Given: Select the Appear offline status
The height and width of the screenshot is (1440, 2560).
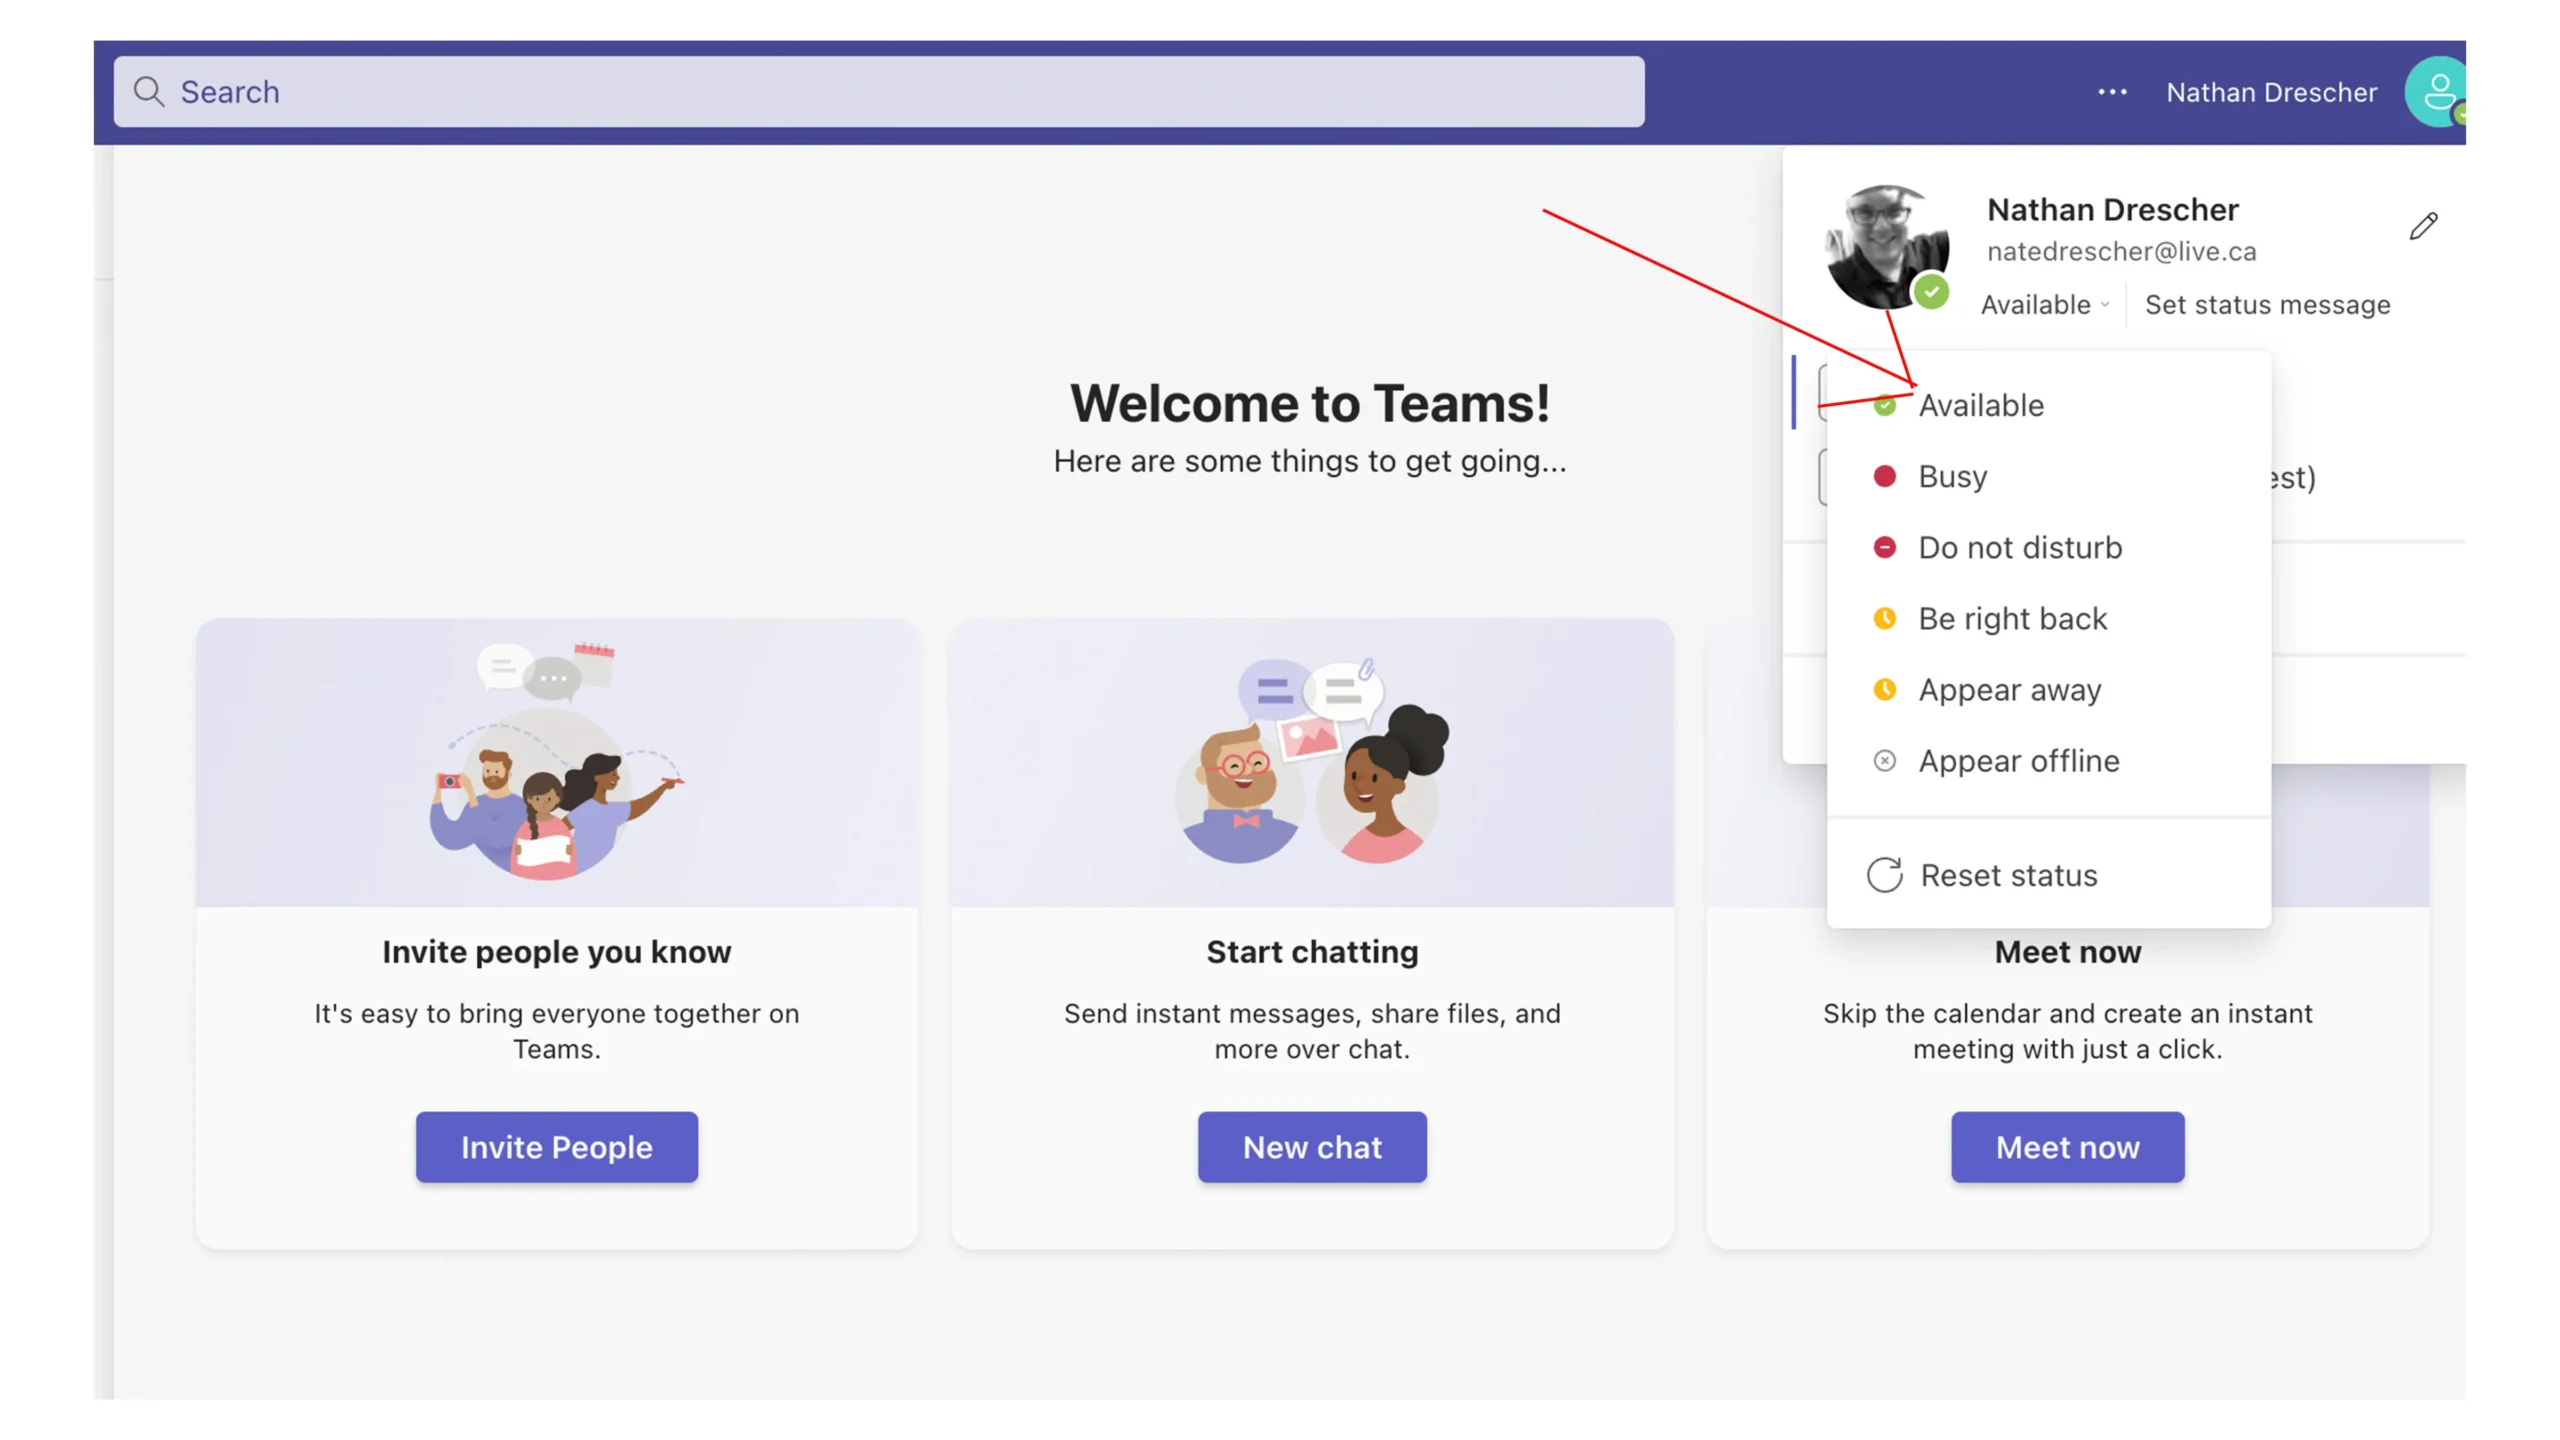Looking at the screenshot, I should tap(2018, 760).
